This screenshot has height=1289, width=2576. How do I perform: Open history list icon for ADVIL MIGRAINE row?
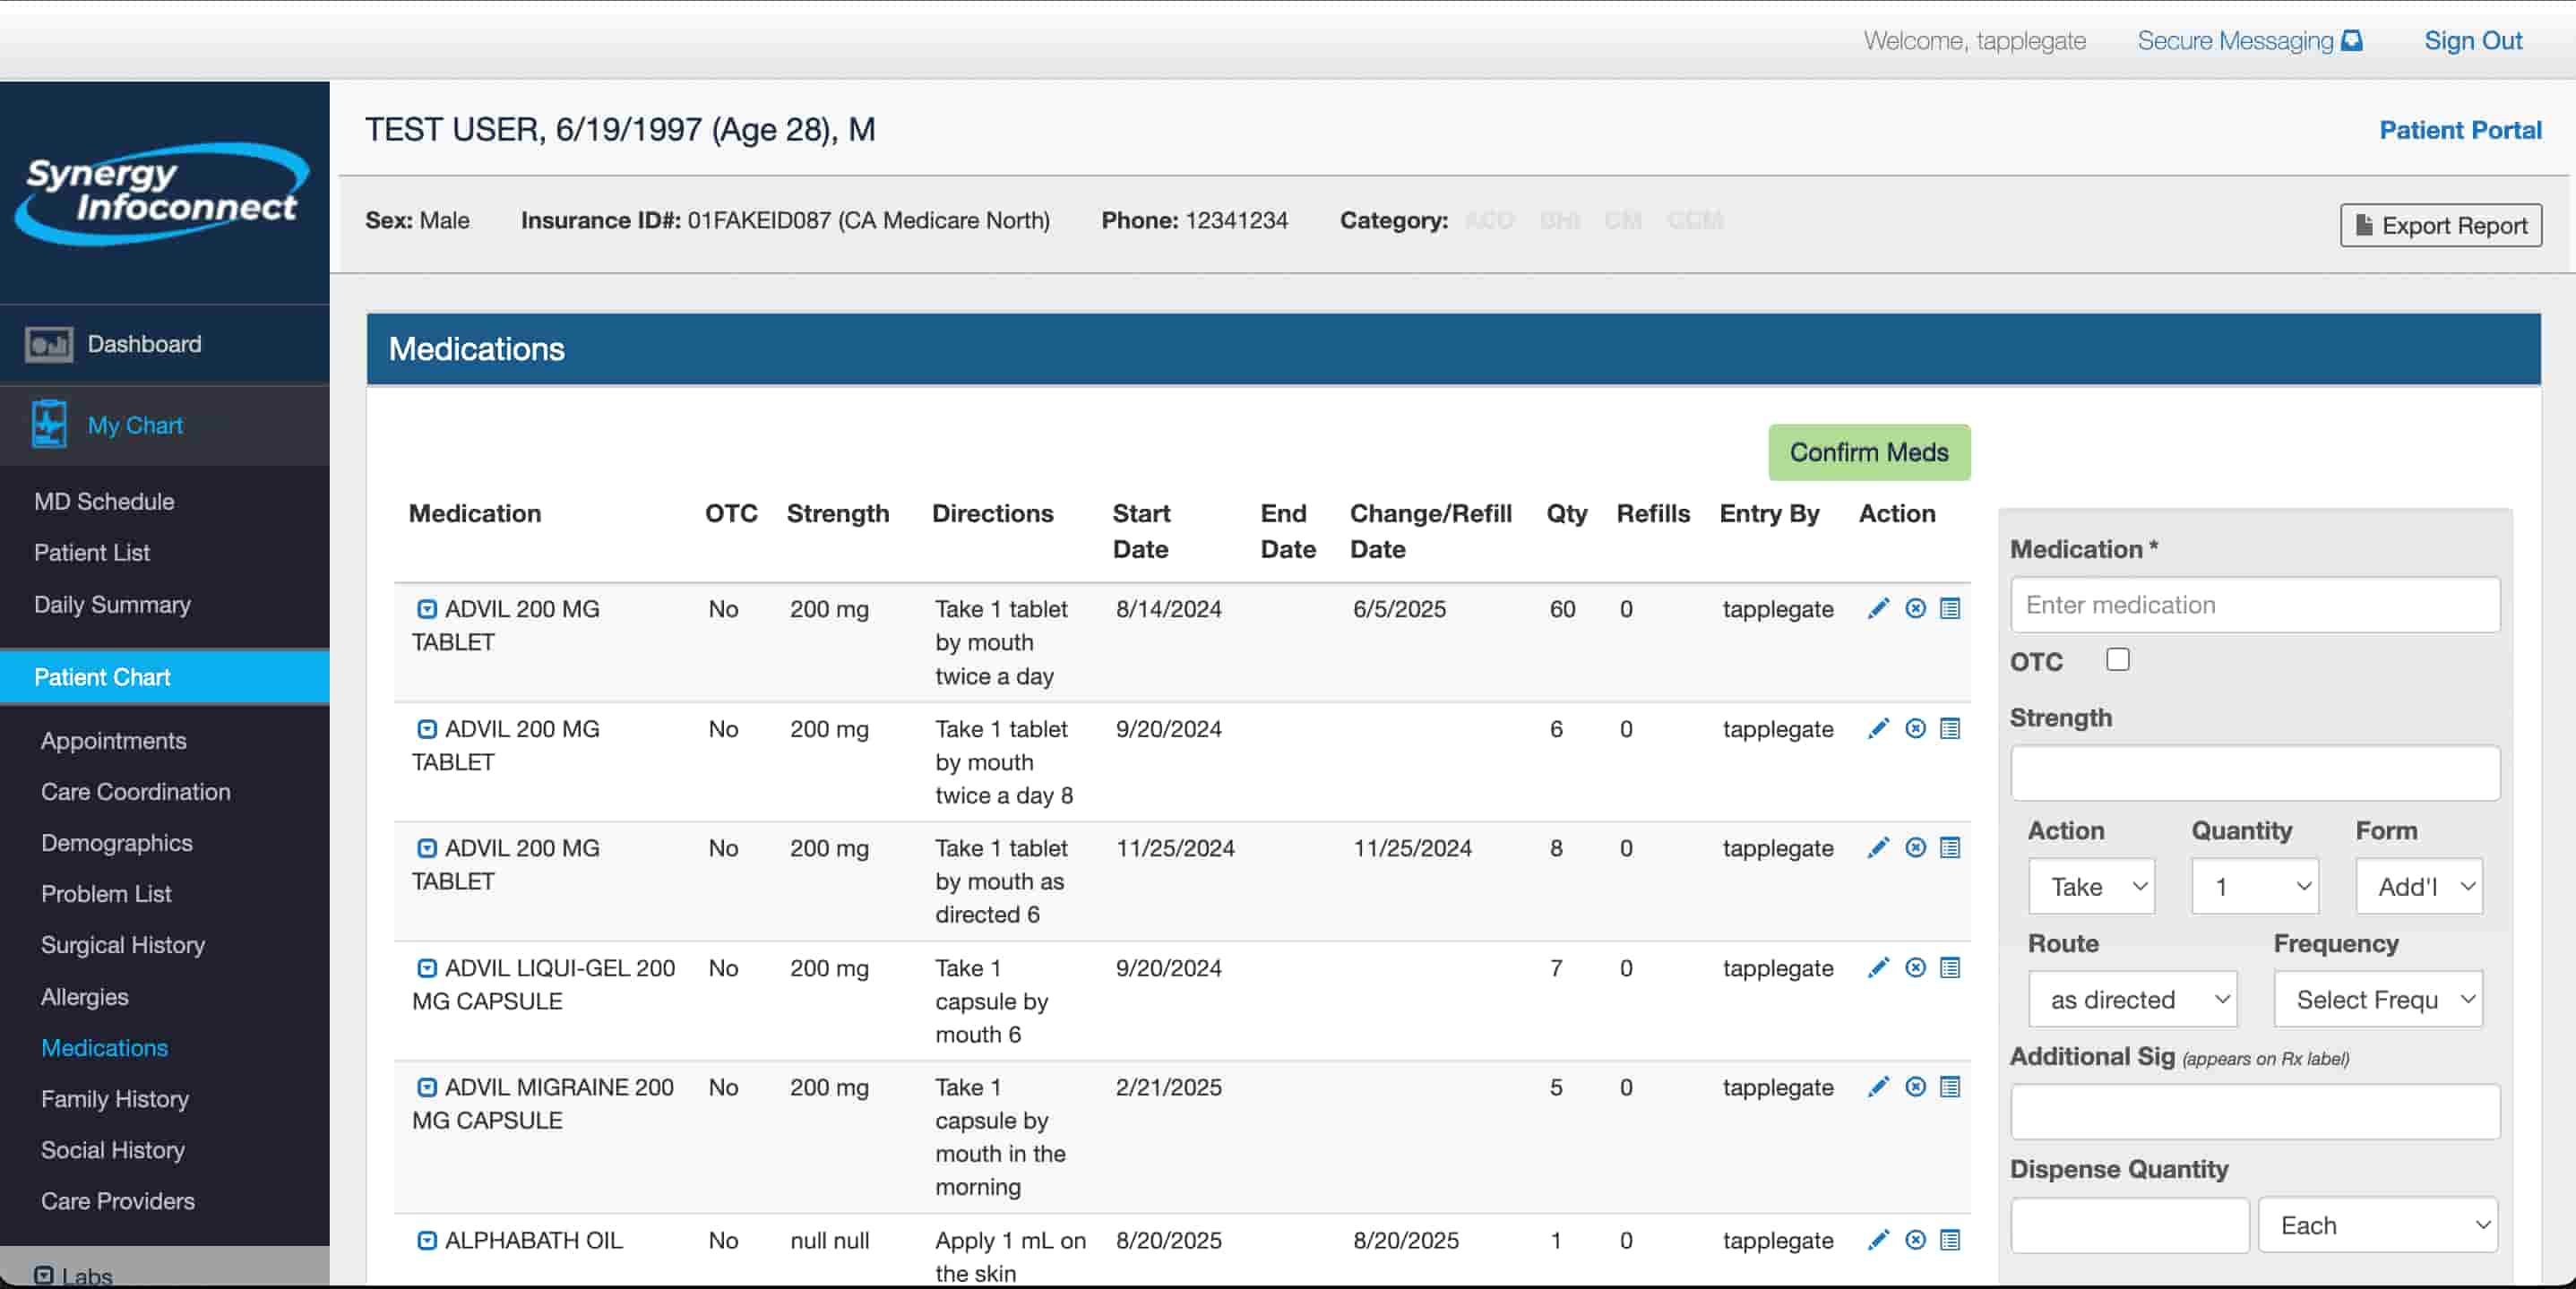click(1950, 1087)
